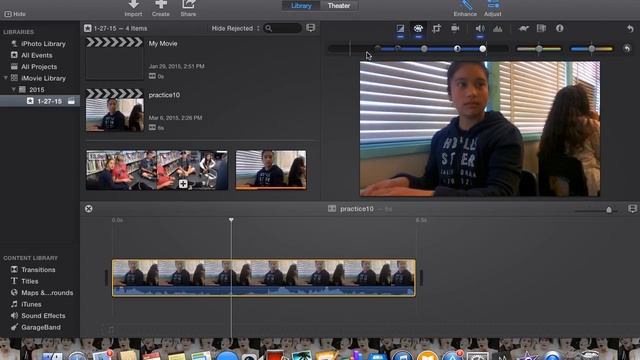Select the 1-27-15 event
The height and width of the screenshot is (360, 640).
pos(40,101)
